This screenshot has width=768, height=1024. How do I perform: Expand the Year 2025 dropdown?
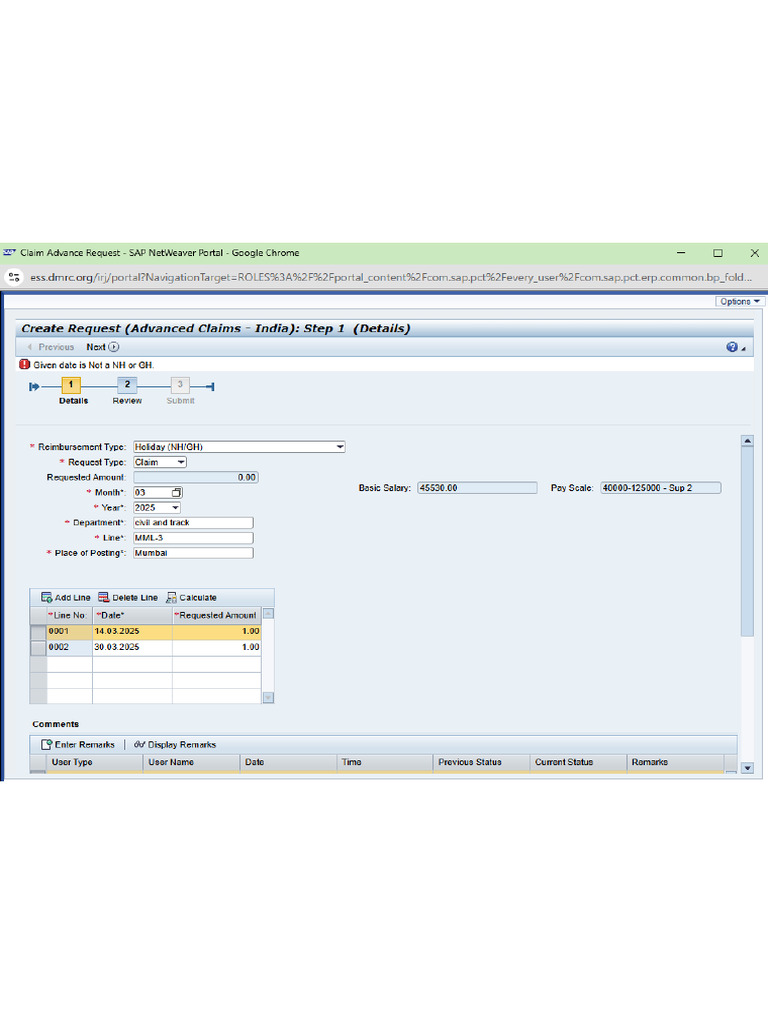pyautogui.click(x=175, y=507)
